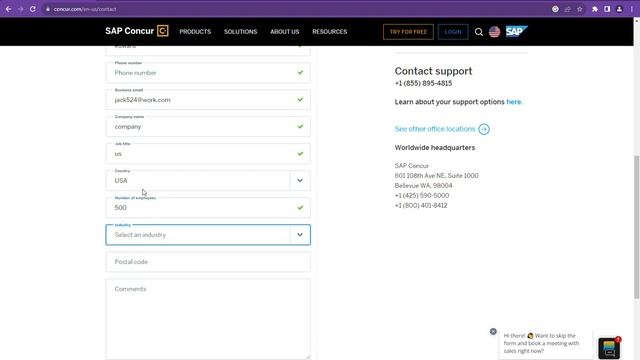
Task: Click the page vertical scrollbar
Action: coord(636,227)
